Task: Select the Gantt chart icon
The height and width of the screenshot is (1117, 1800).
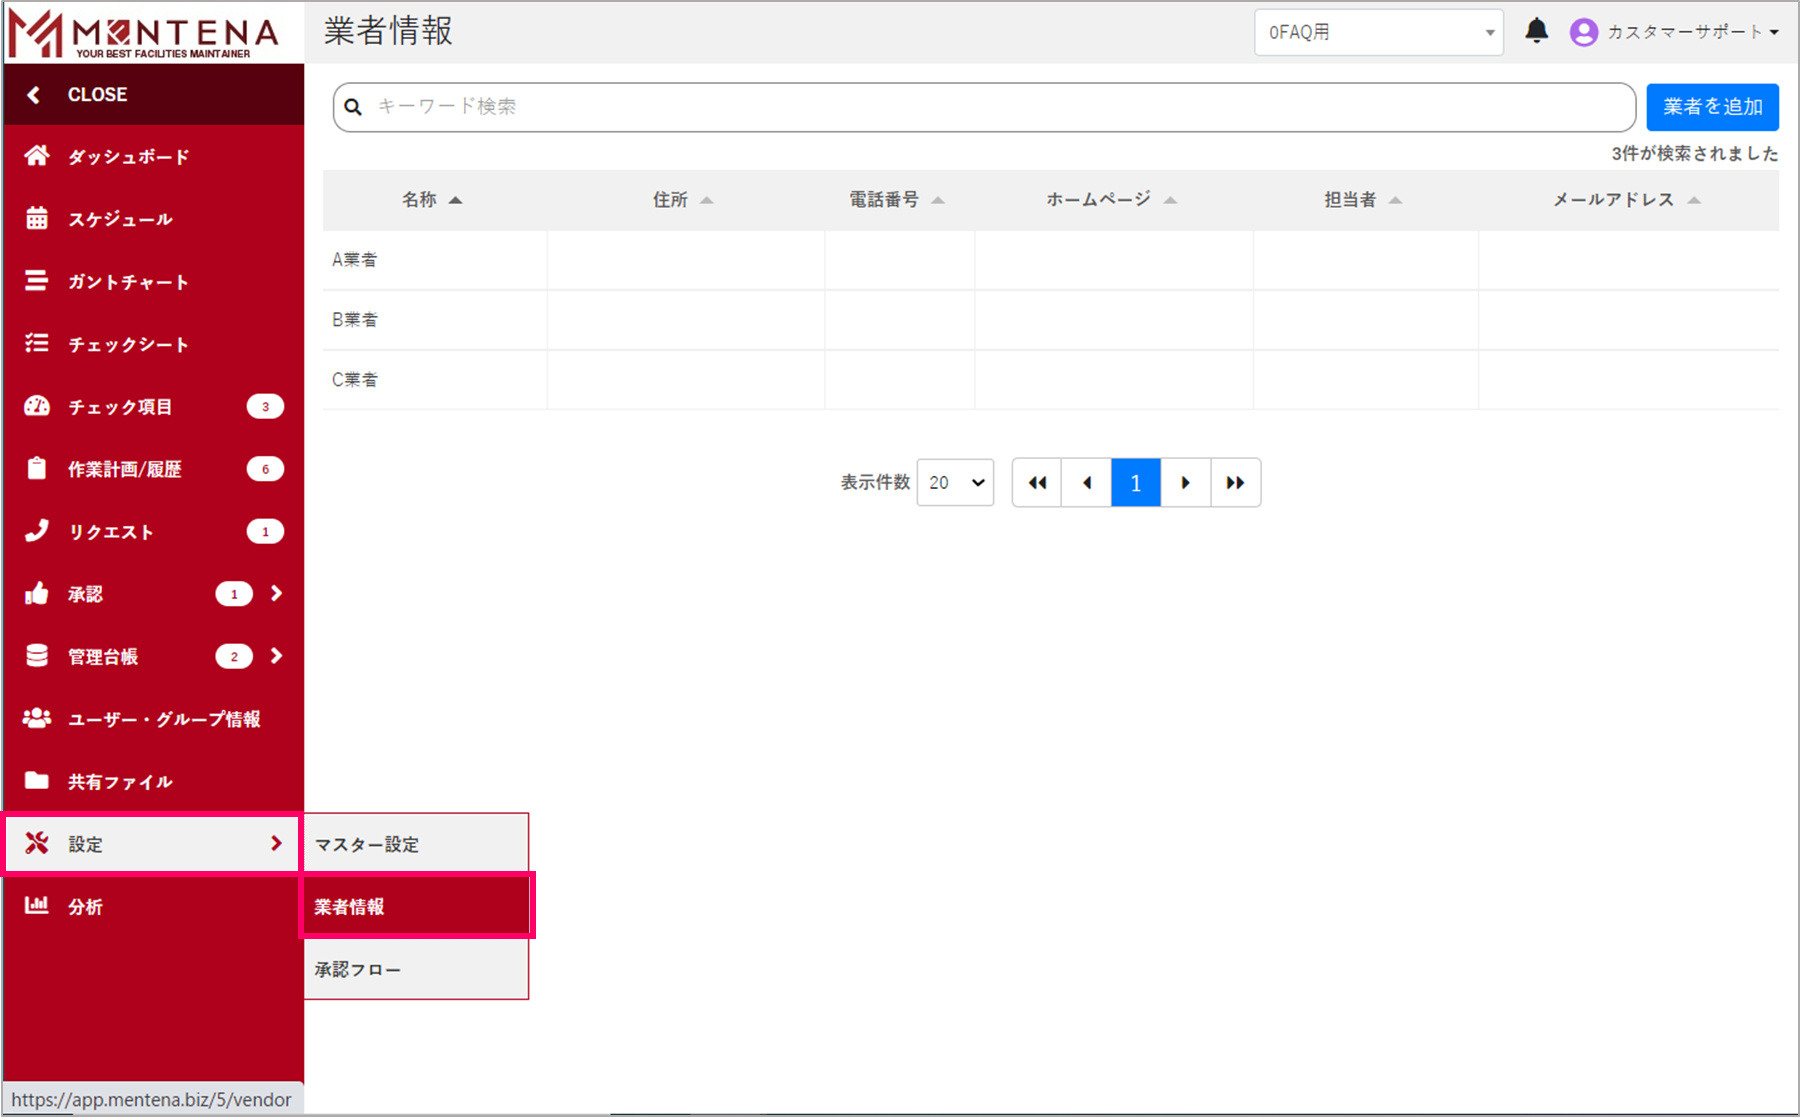Action: [37, 281]
